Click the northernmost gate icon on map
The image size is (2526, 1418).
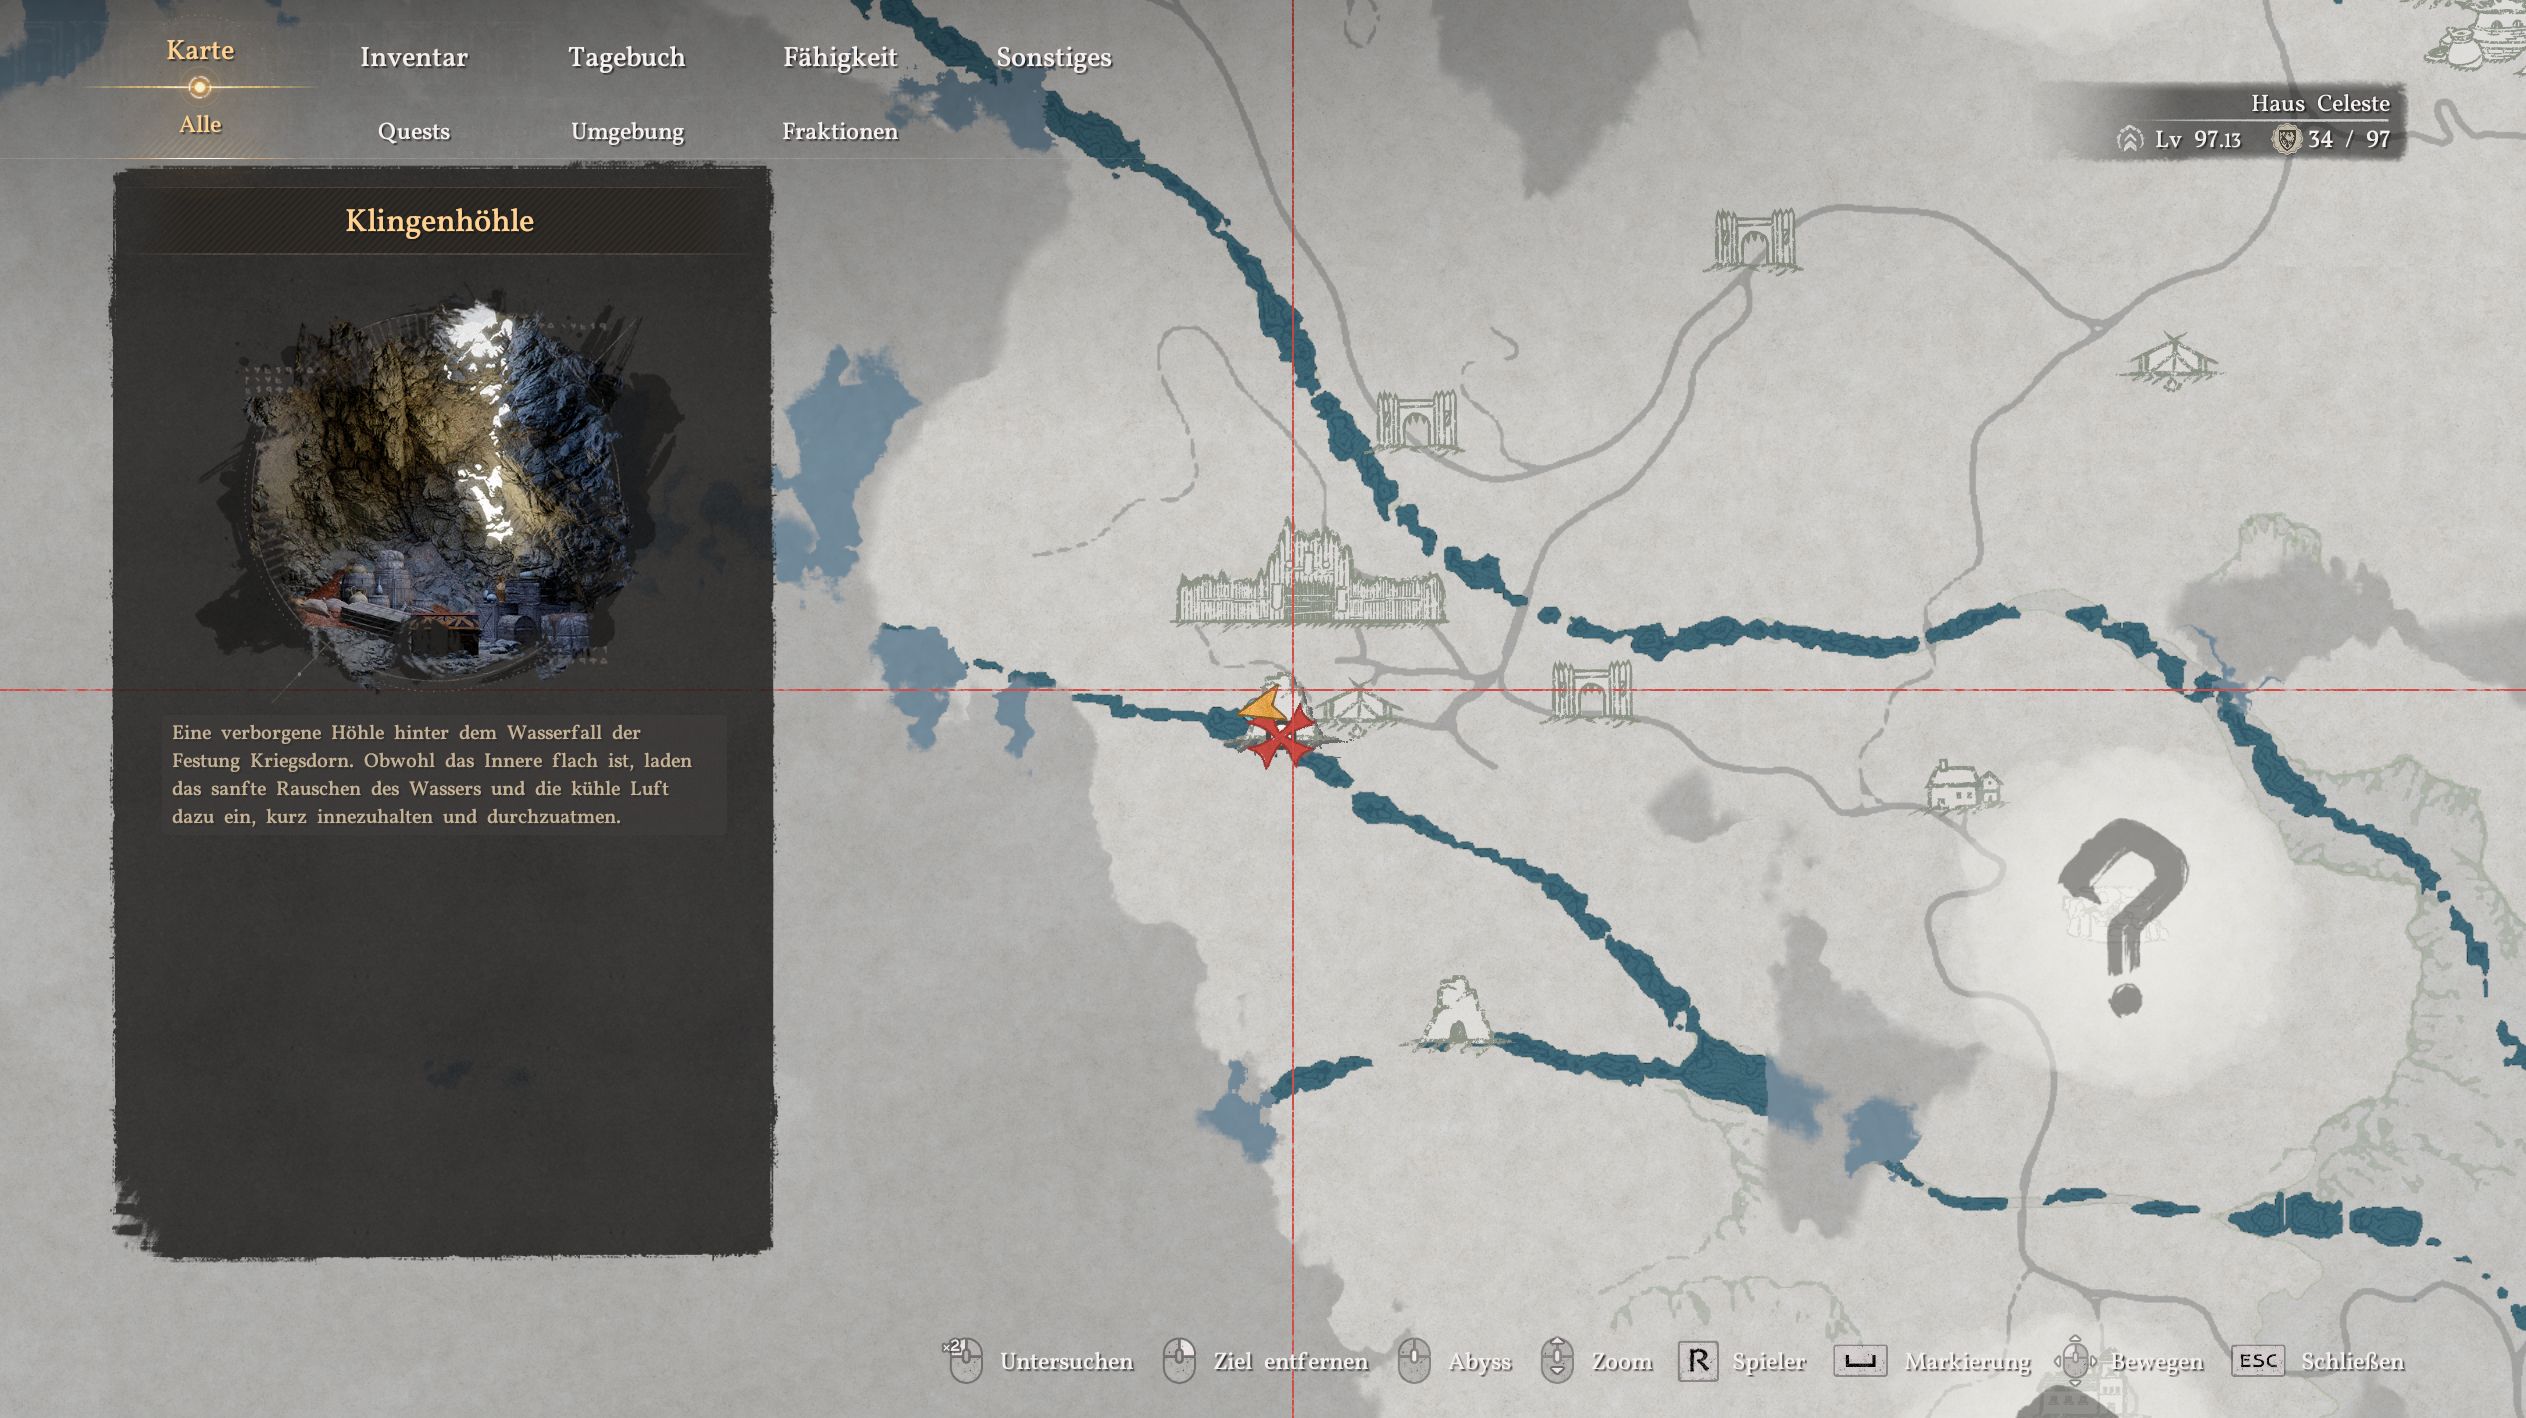(1756, 240)
